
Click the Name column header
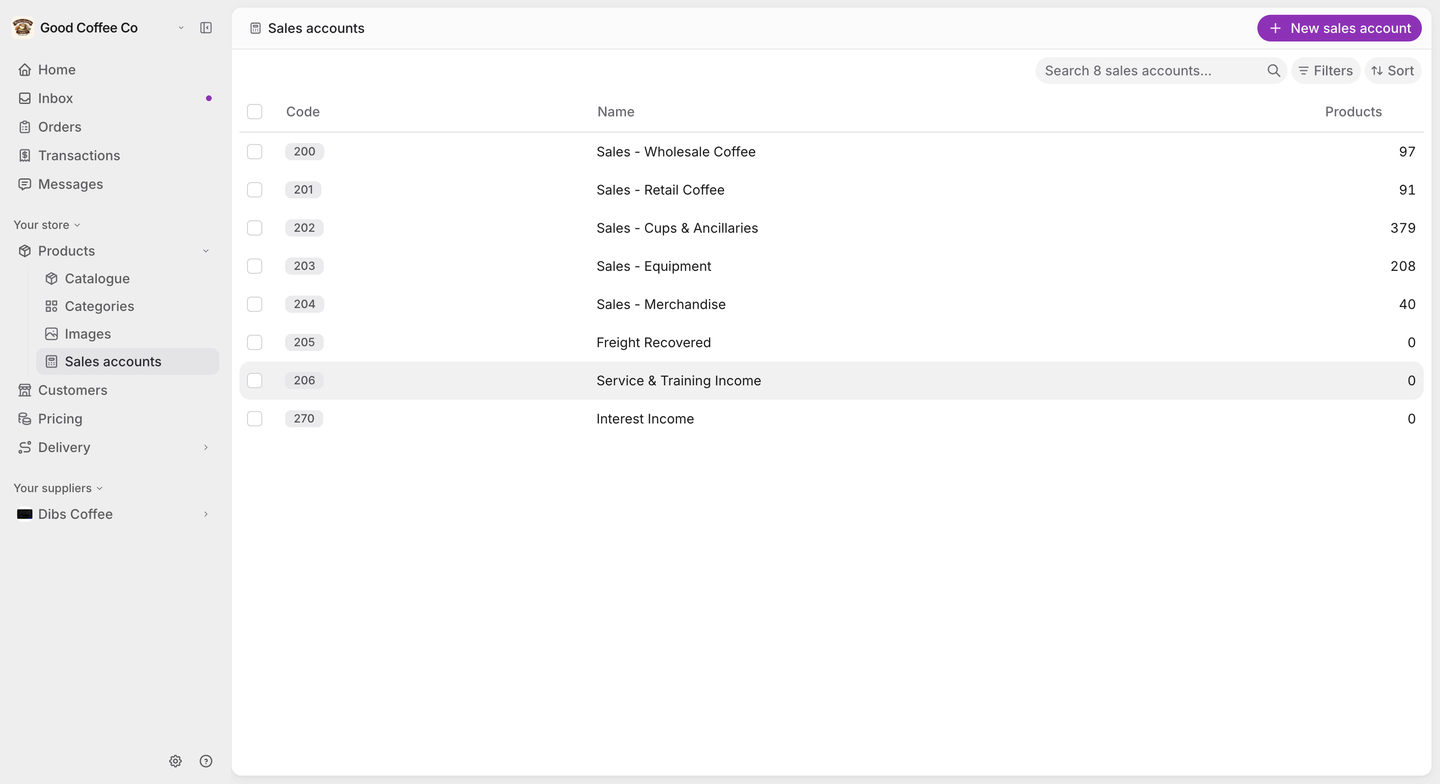[616, 112]
